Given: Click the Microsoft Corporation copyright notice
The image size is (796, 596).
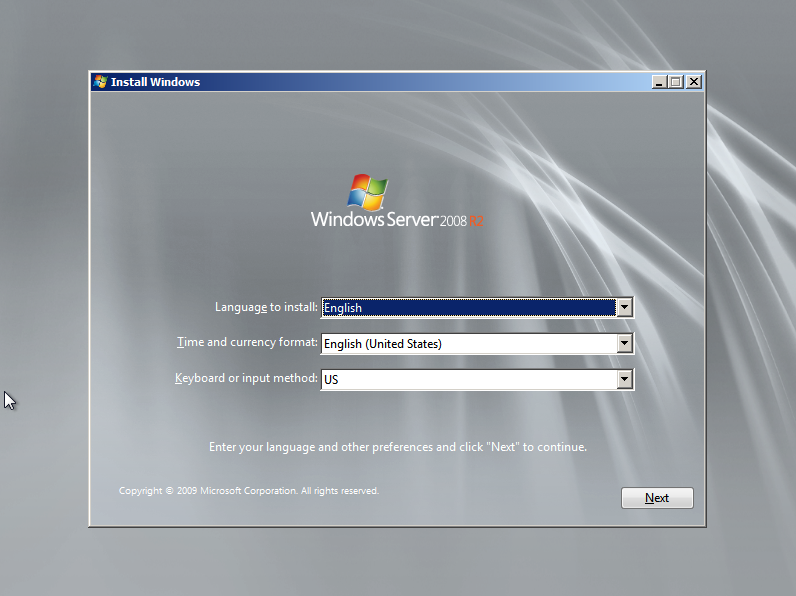Looking at the screenshot, I should click(x=249, y=491).
